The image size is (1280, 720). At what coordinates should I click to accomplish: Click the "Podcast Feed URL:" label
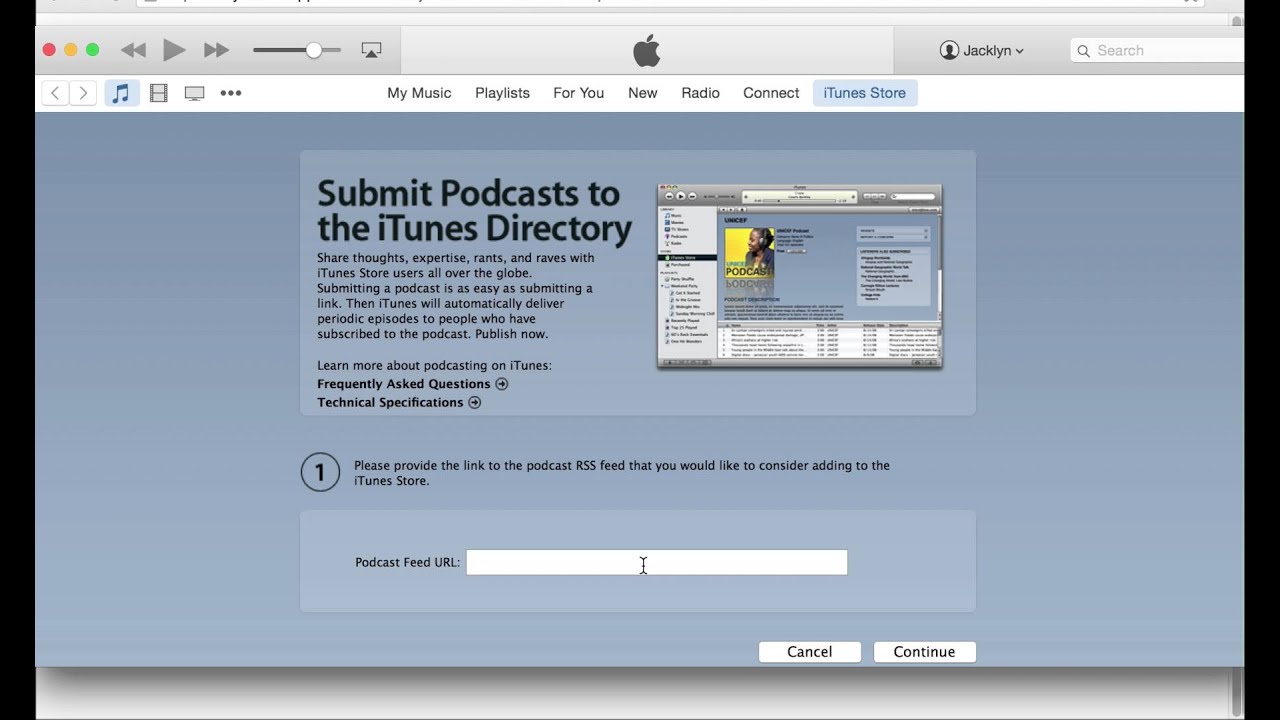(408, 562)
